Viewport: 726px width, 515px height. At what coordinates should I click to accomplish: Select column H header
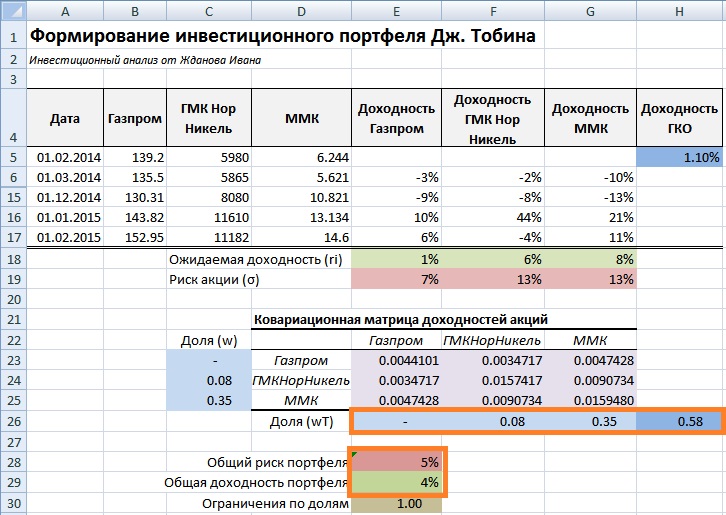(x=680, y=11)
